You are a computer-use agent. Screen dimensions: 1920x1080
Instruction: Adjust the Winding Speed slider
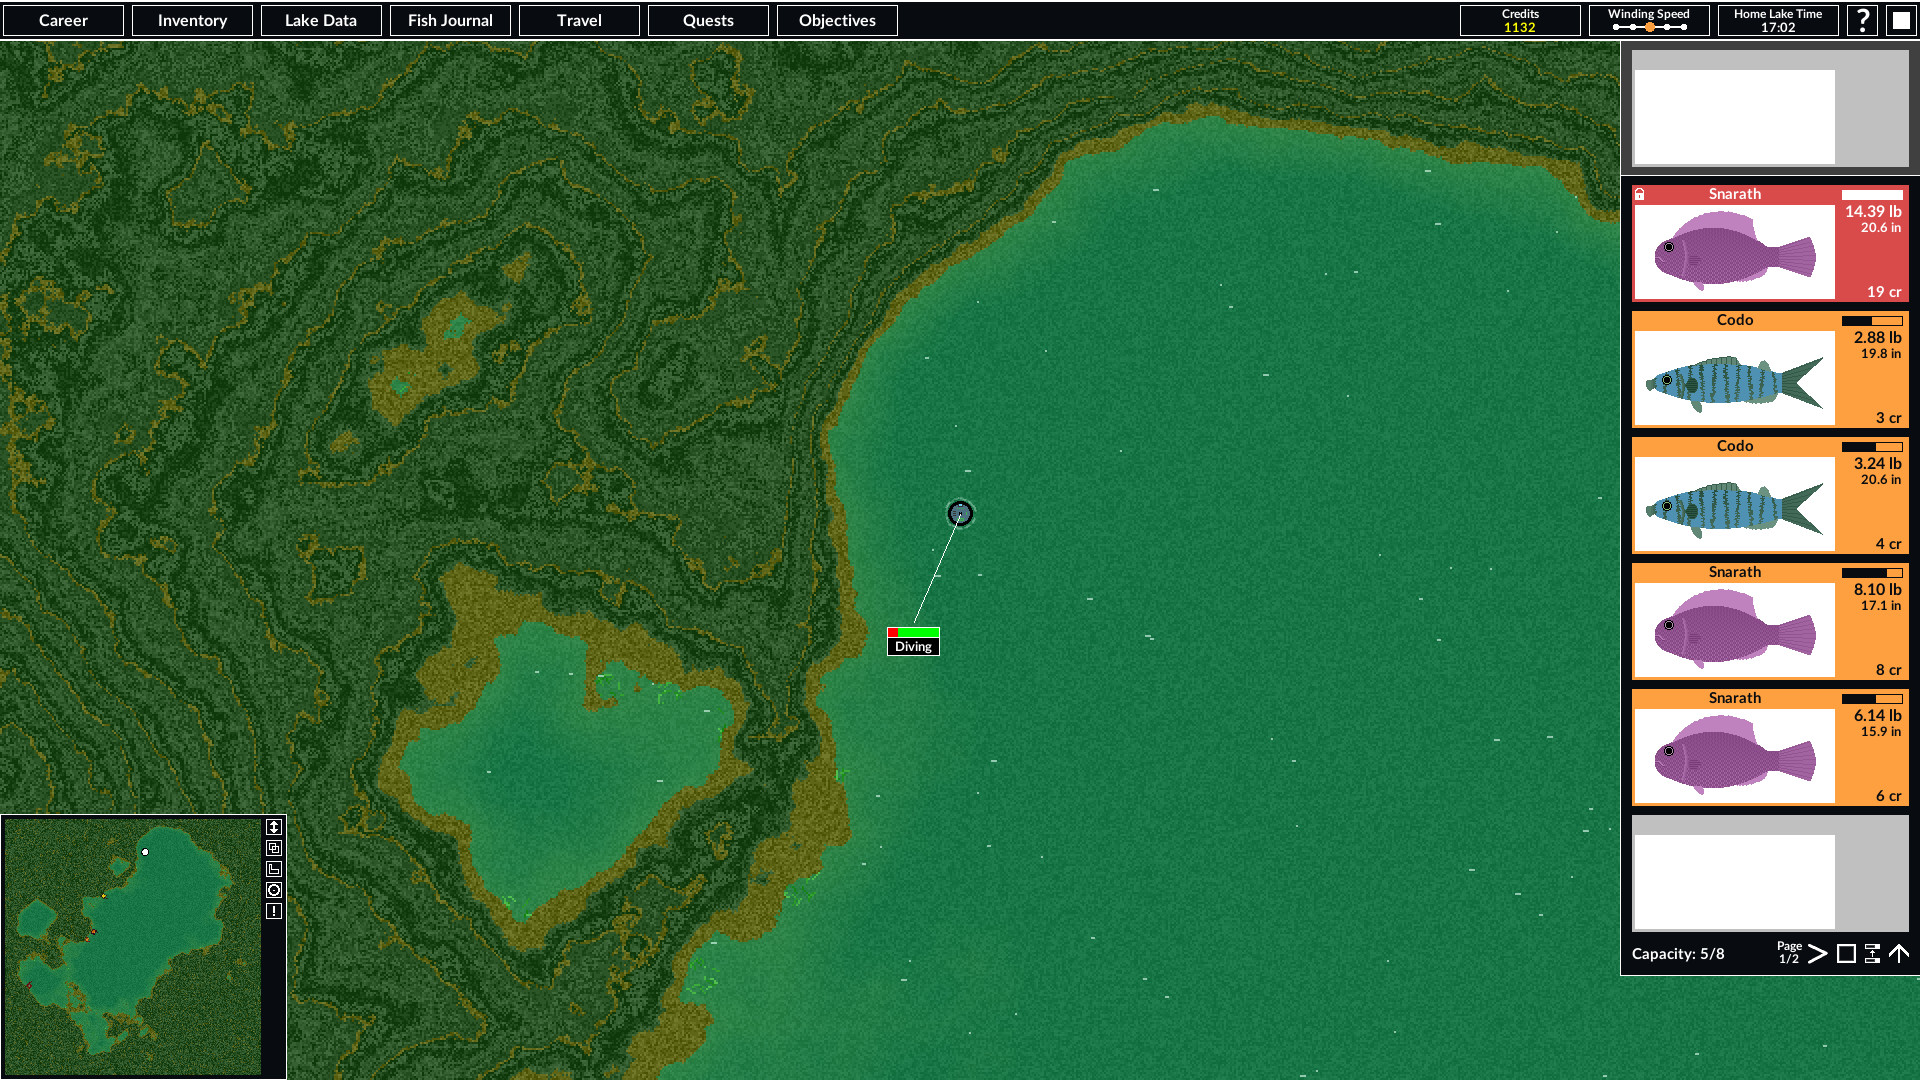tap(1649, 27)
